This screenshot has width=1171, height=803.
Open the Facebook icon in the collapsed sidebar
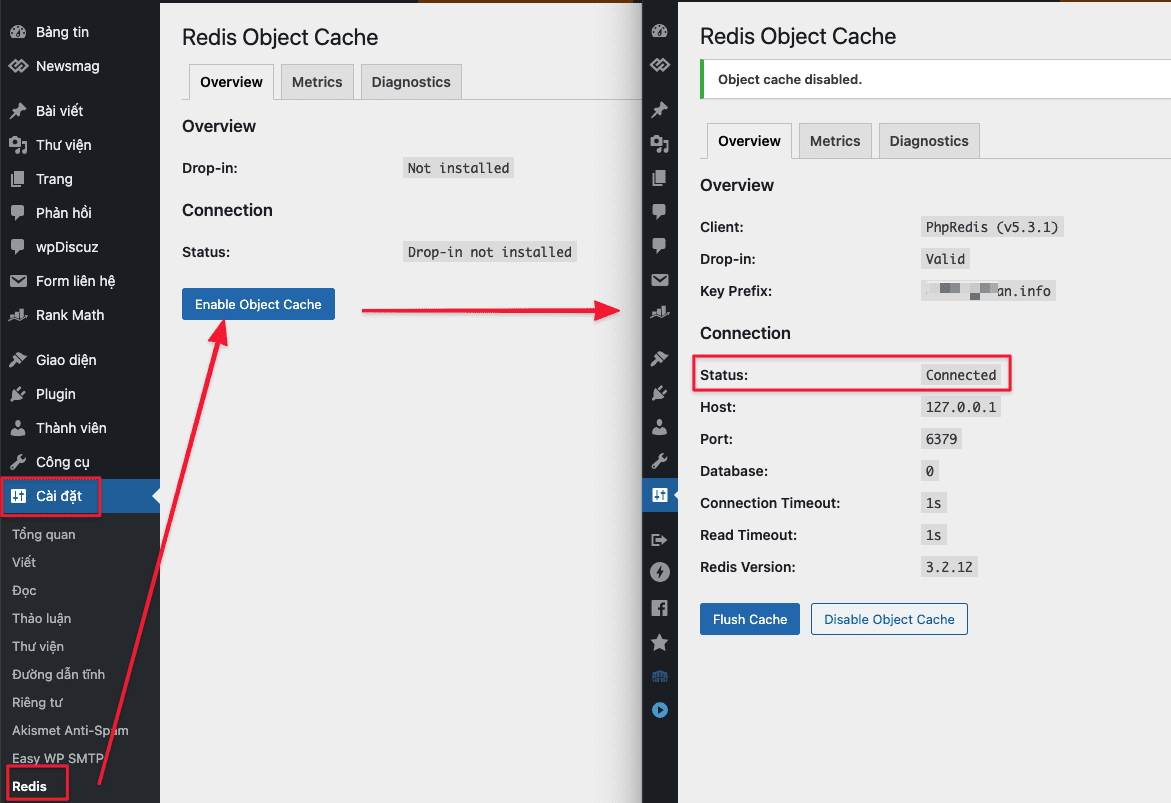[659, 607]
